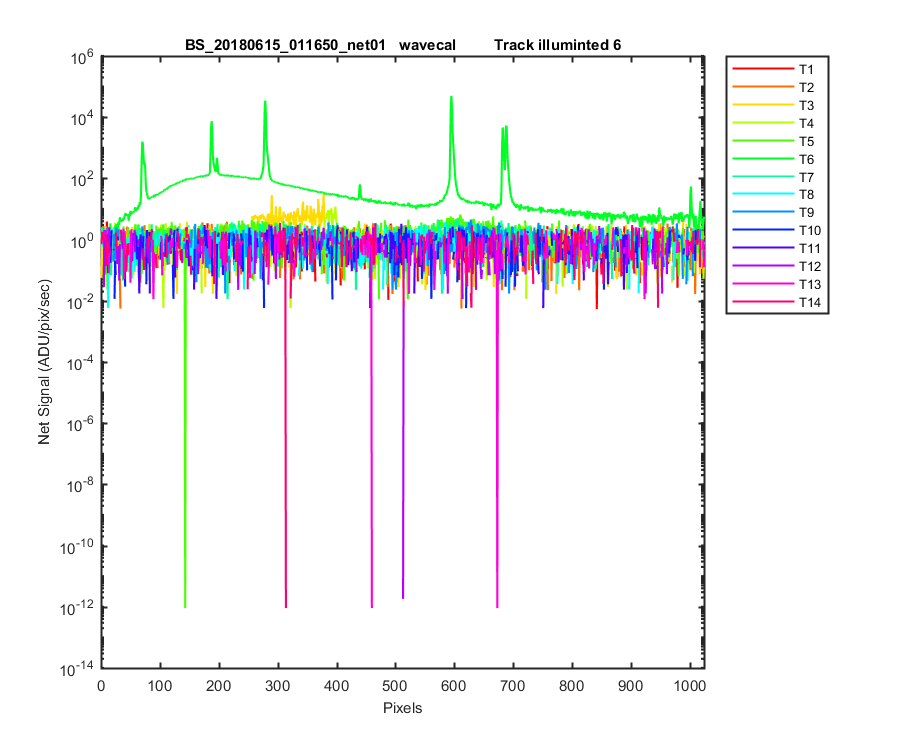Click 'Track illuminted 6' title text
Screen dimensions: 900x750
pyautogui.click(x=557, y=45)
